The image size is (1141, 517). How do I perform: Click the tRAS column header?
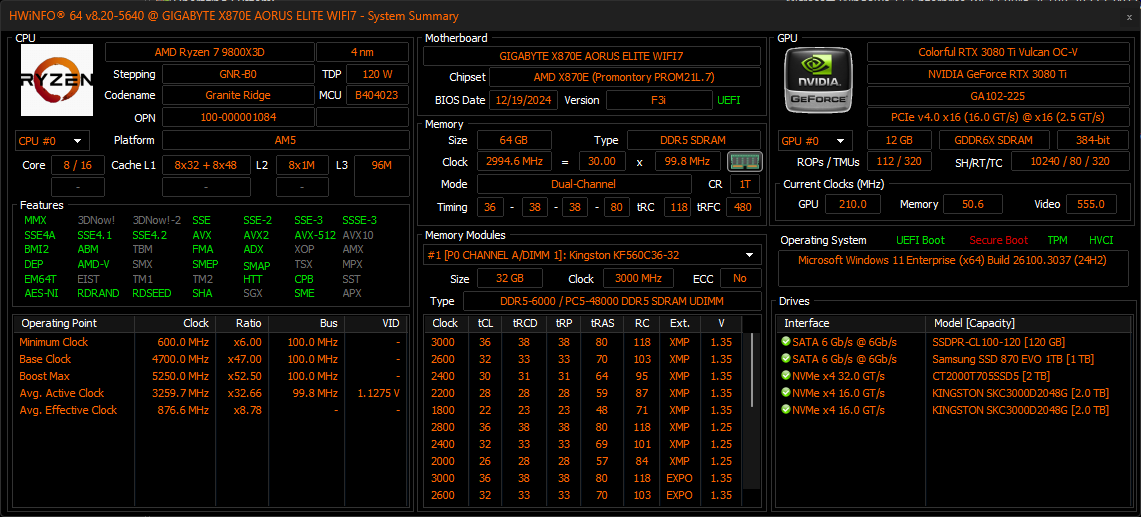tap(602, 323)
